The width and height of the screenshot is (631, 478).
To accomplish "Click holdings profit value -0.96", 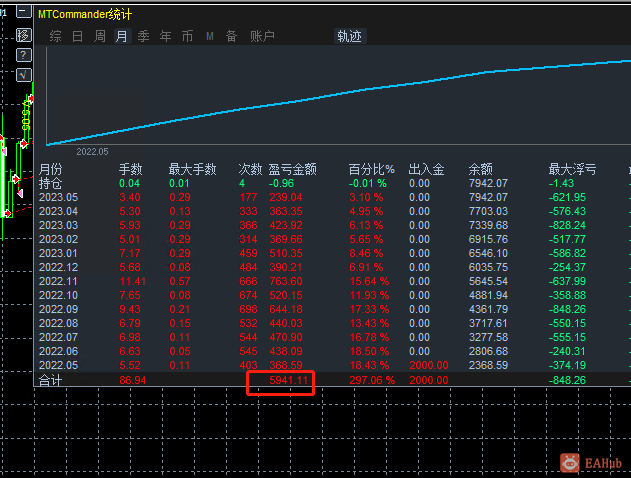I will (x=281, y=183).
